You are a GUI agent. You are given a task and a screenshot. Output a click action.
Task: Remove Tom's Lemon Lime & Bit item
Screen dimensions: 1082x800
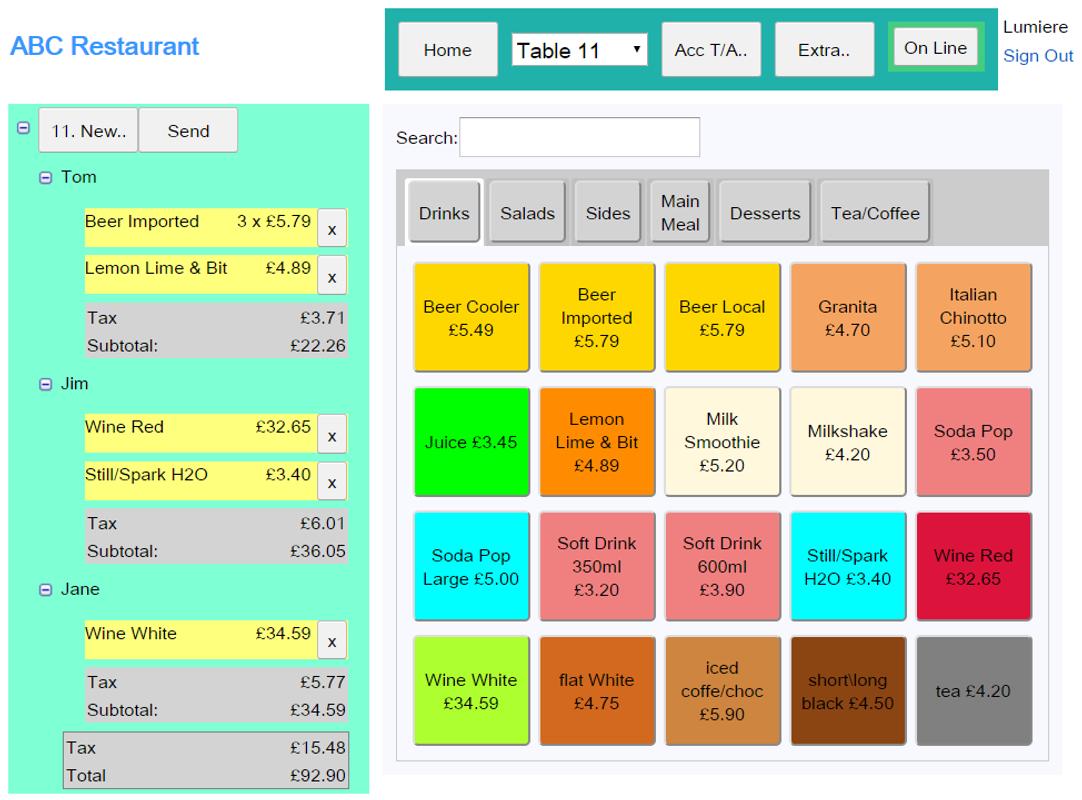point(332,275)
